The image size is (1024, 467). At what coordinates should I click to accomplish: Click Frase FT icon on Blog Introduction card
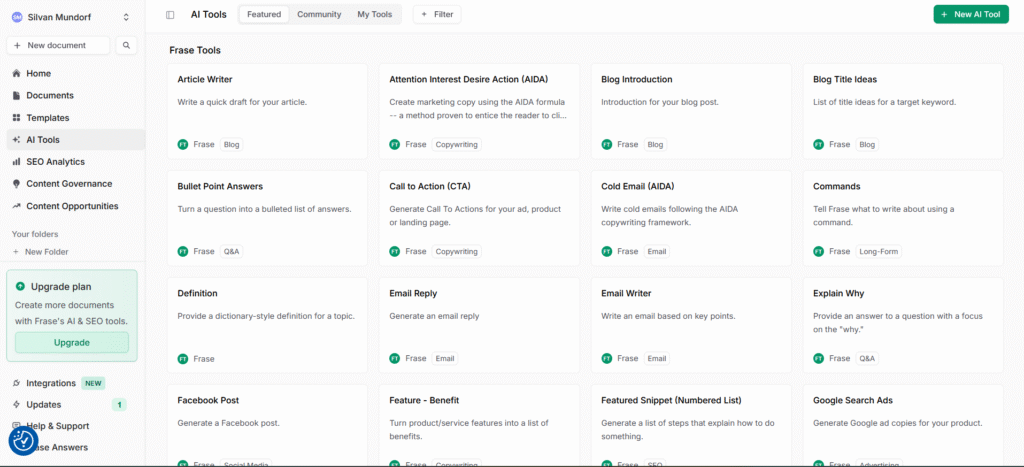[607, 144]
